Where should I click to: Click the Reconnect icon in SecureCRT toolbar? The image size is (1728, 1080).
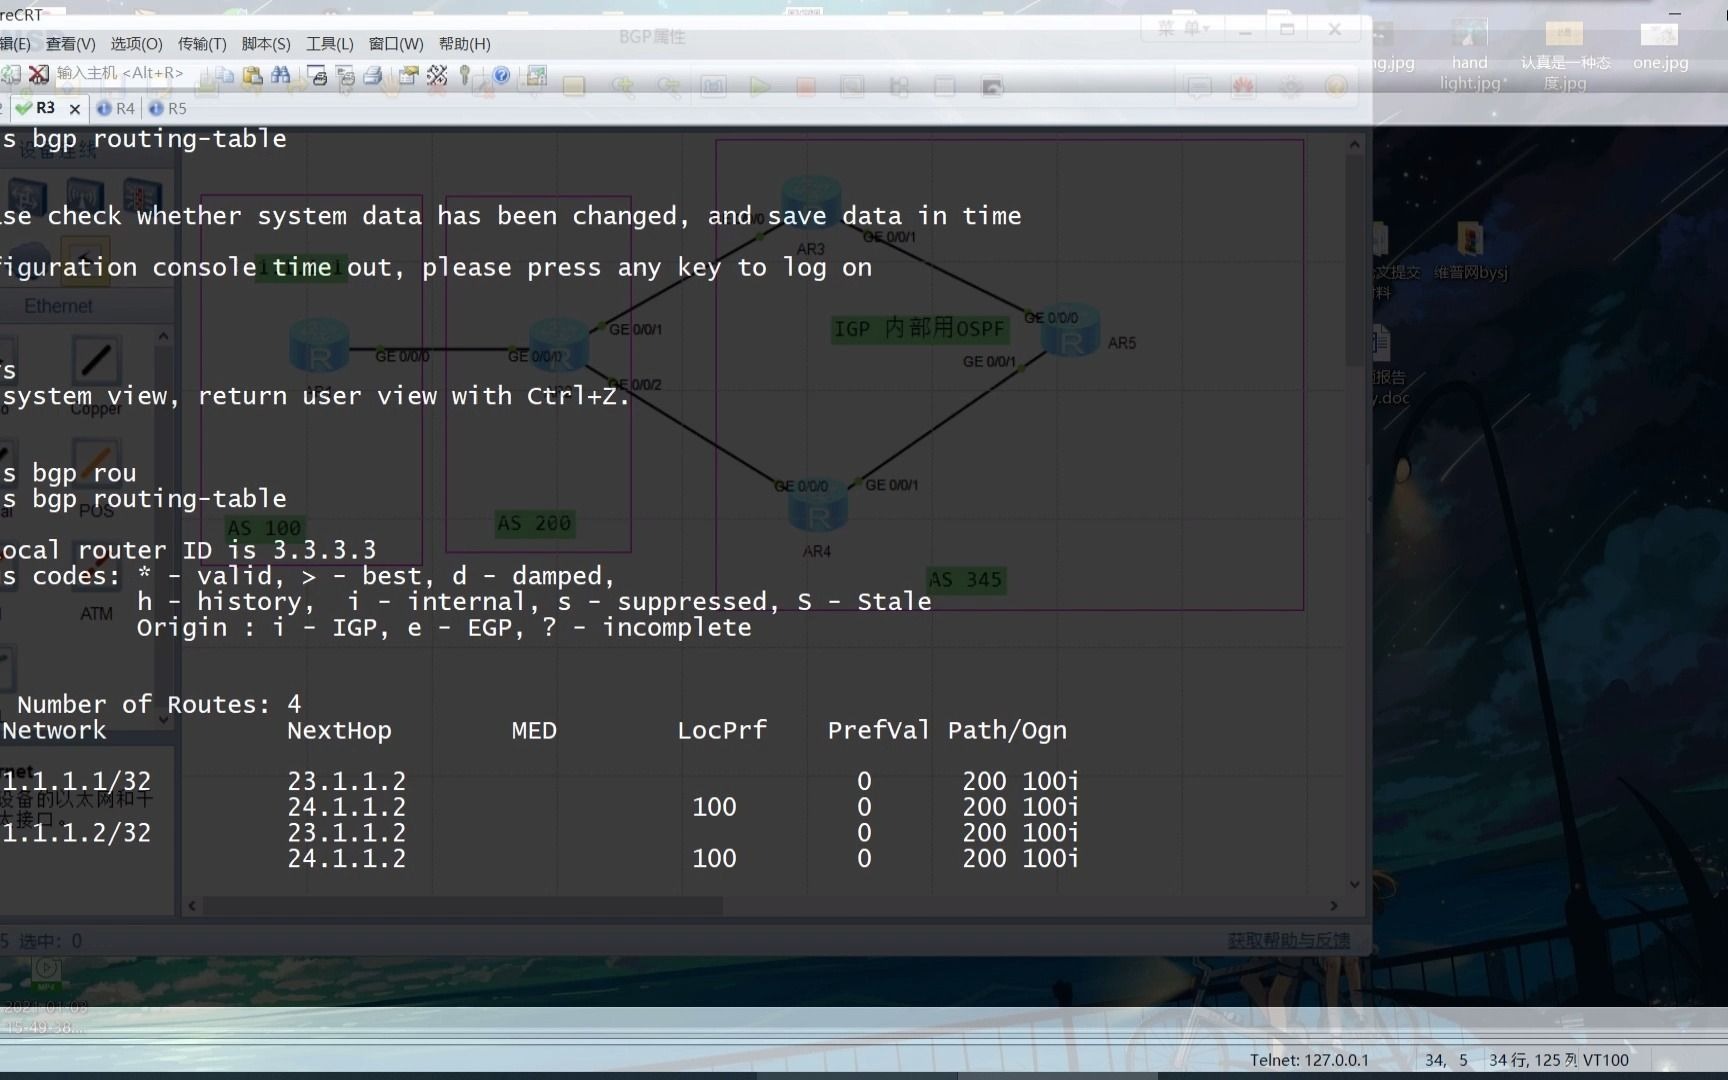(11, 74)
